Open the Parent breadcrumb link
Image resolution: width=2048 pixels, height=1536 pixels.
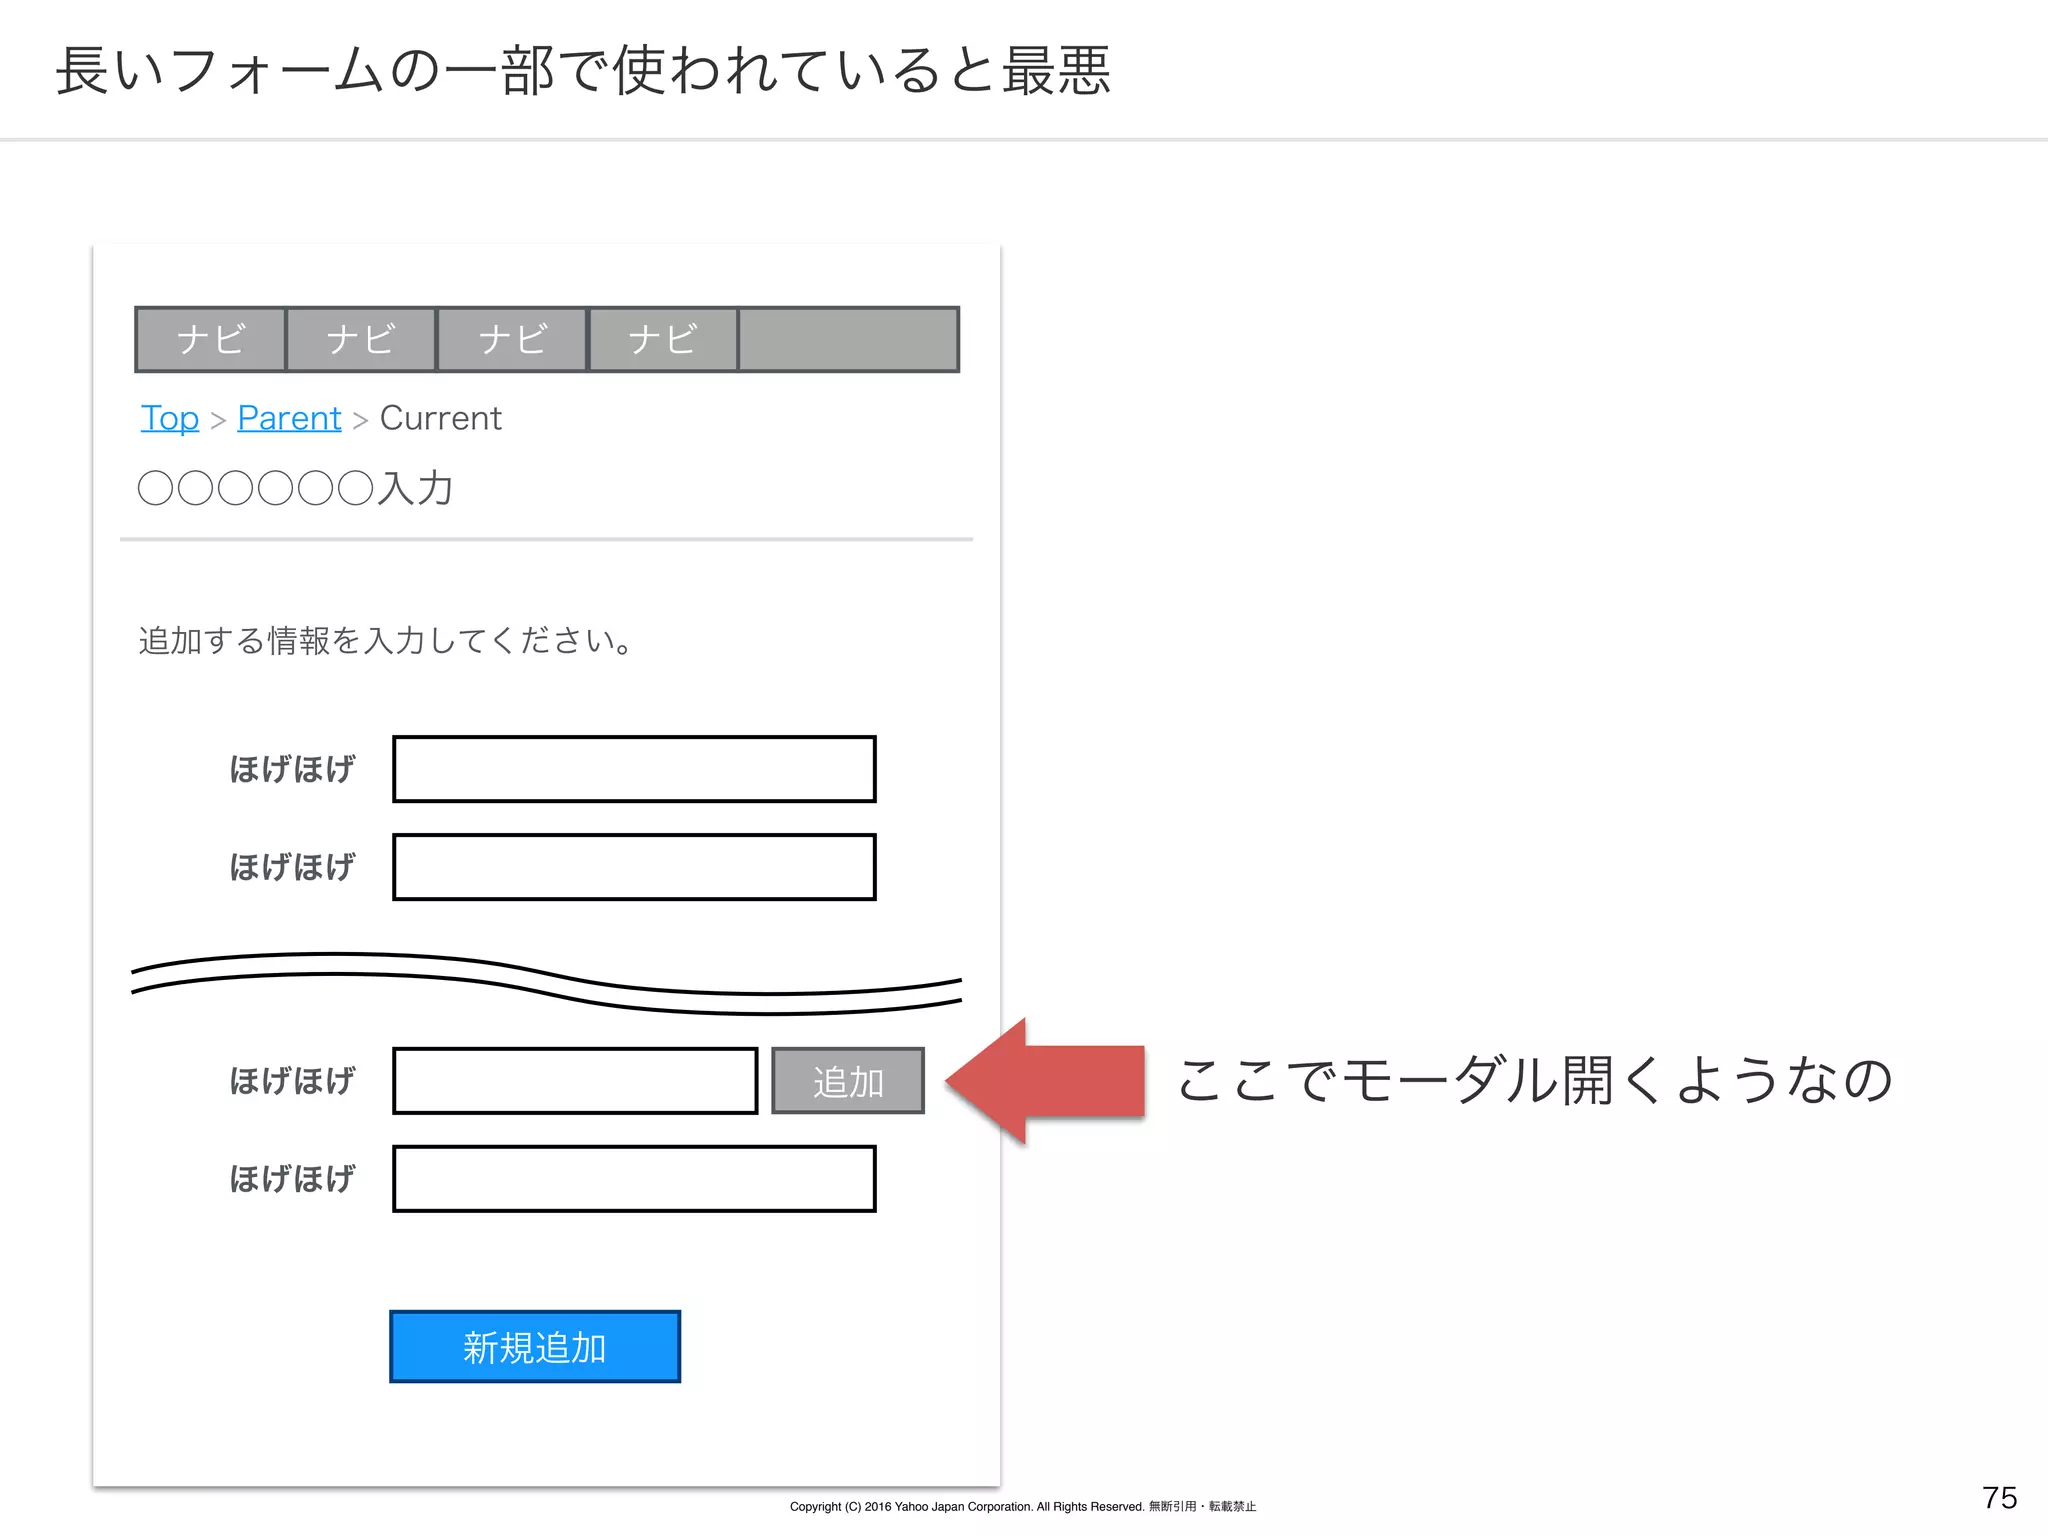[289, 418]
